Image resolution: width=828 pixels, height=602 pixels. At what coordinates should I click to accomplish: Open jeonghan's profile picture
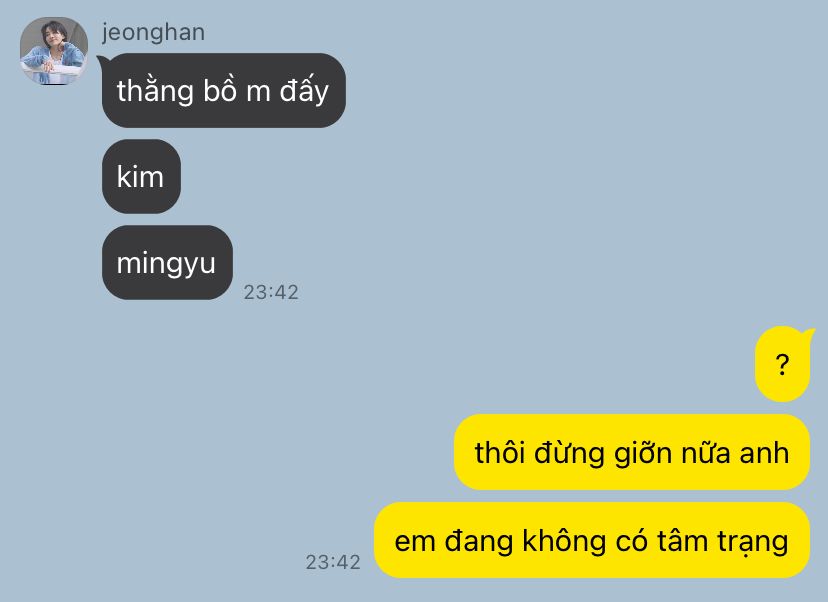[54, 51]
